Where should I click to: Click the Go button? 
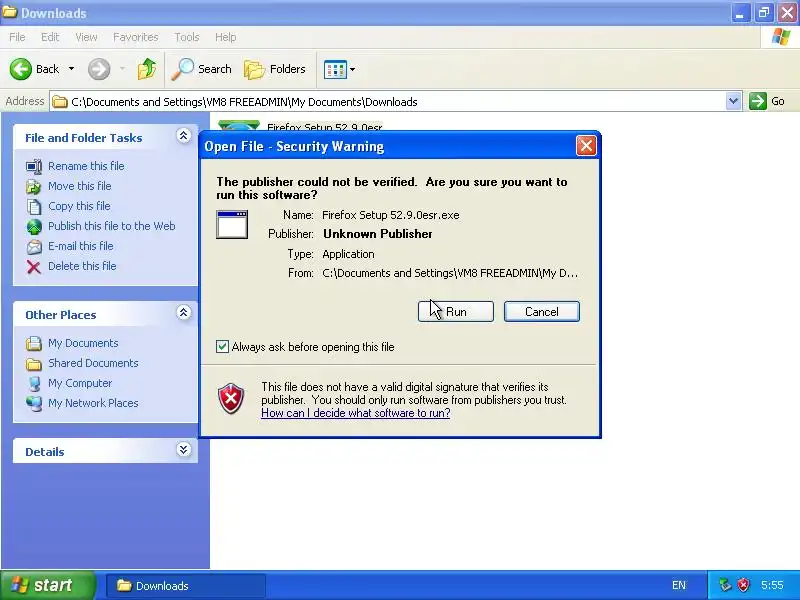tap(767, 101)
